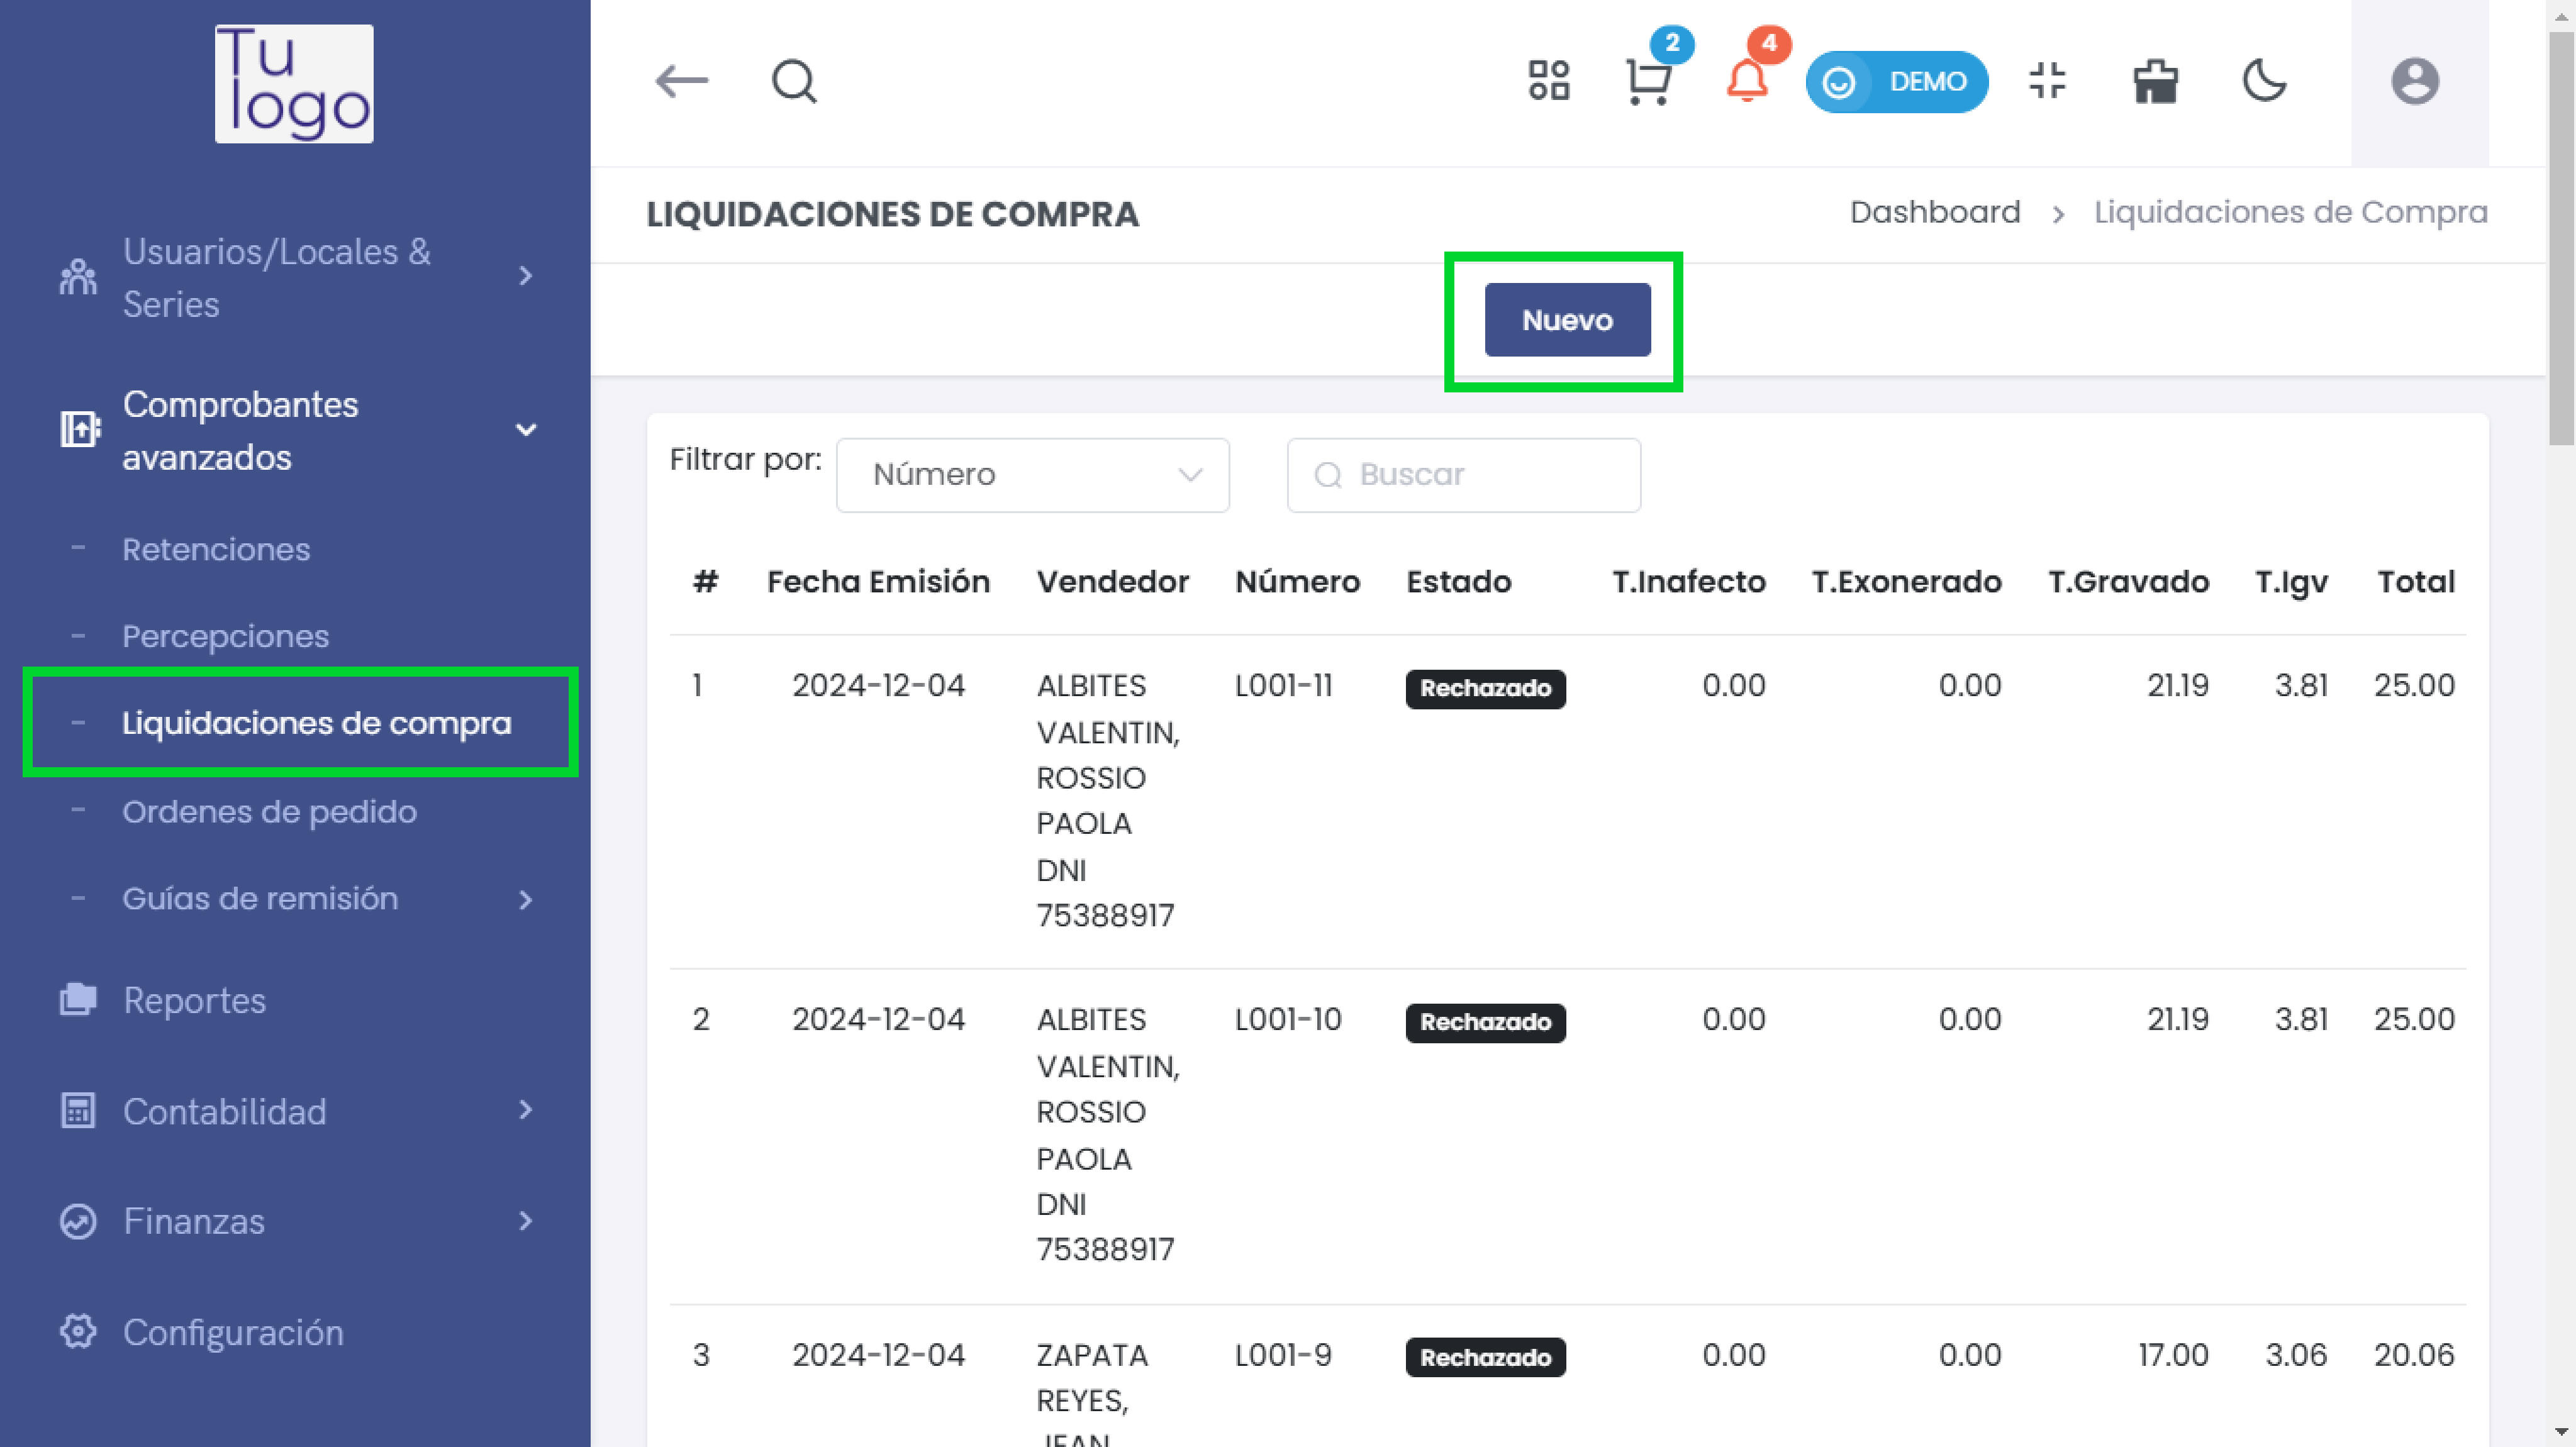Image resolution: width=2576 pixels, height=1447 pixels.
Task: Click number L001-9 cell
Action: pos(1283,1356)
